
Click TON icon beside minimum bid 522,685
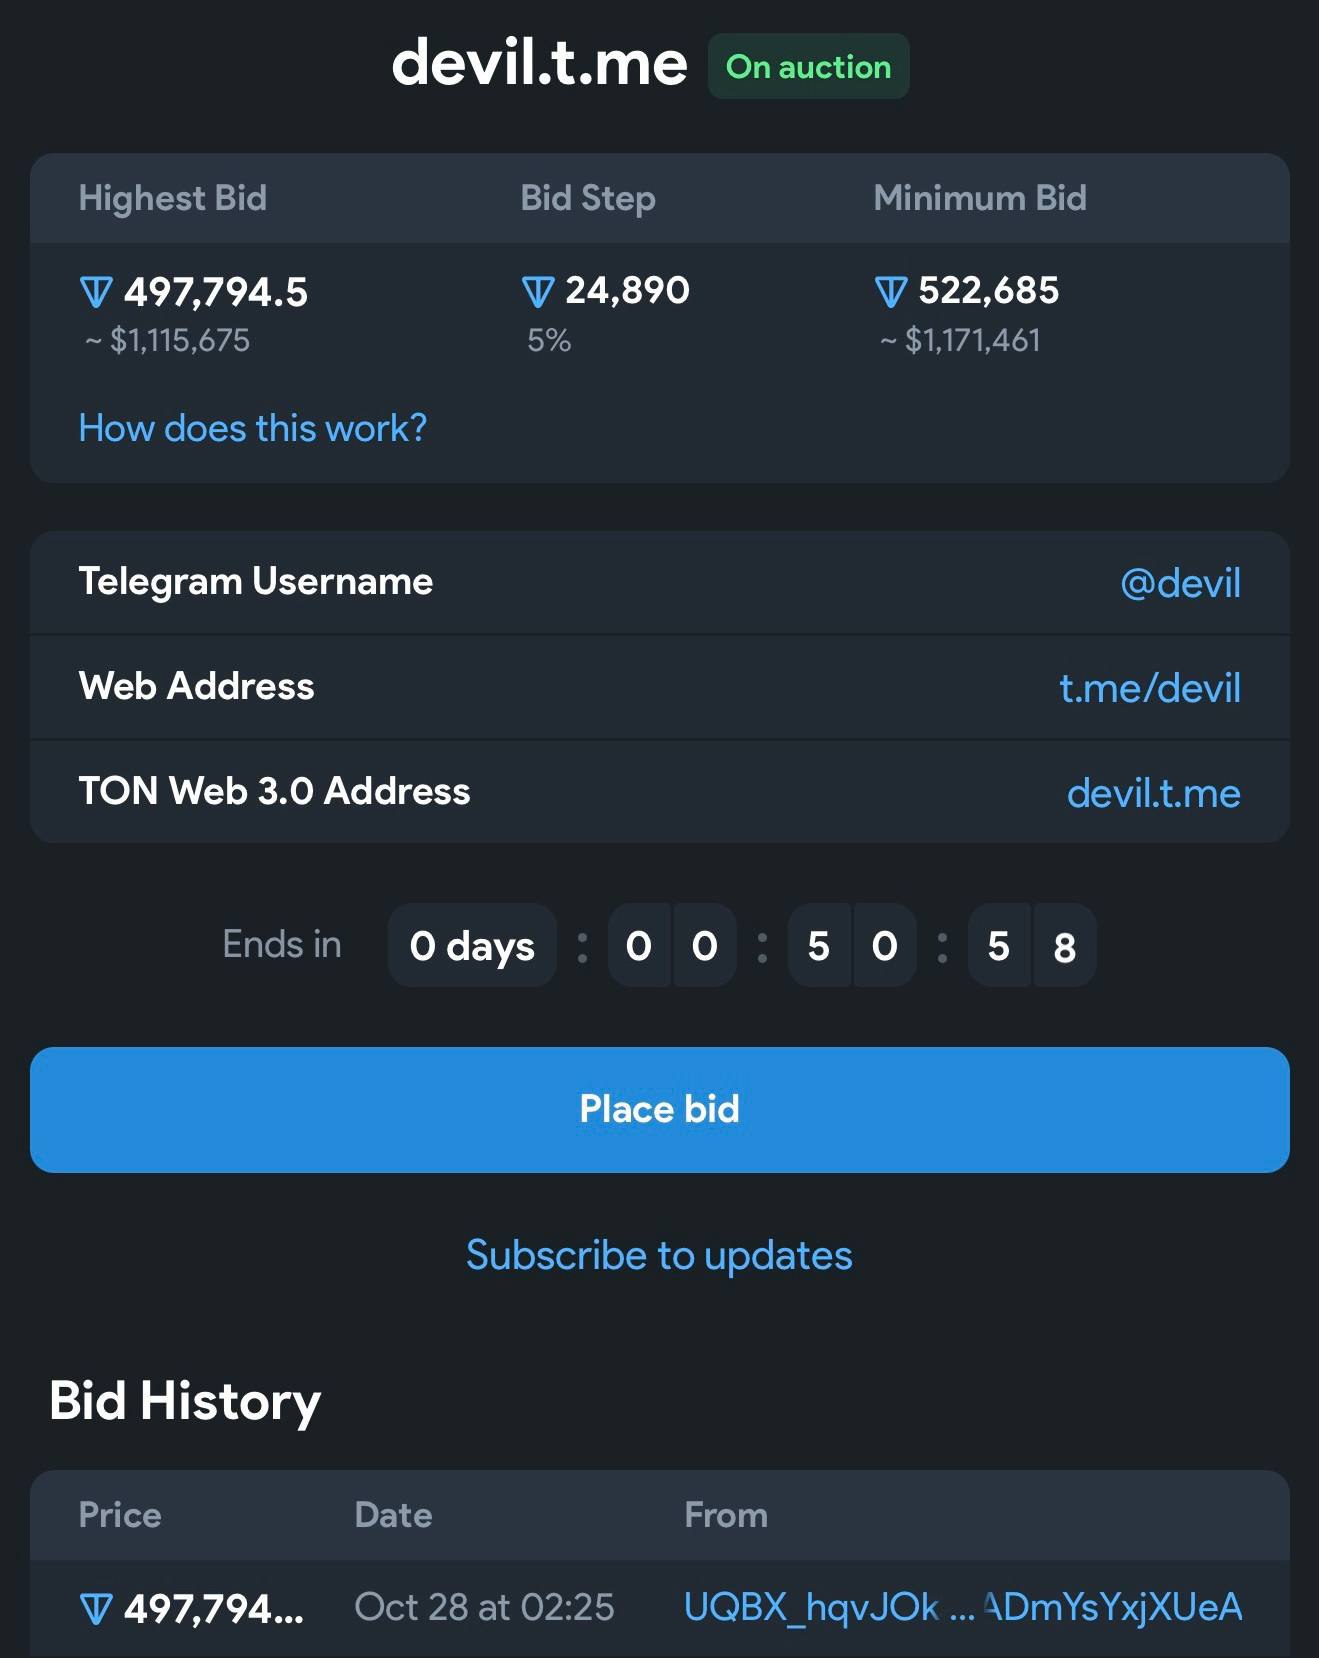tap(891, 292)
